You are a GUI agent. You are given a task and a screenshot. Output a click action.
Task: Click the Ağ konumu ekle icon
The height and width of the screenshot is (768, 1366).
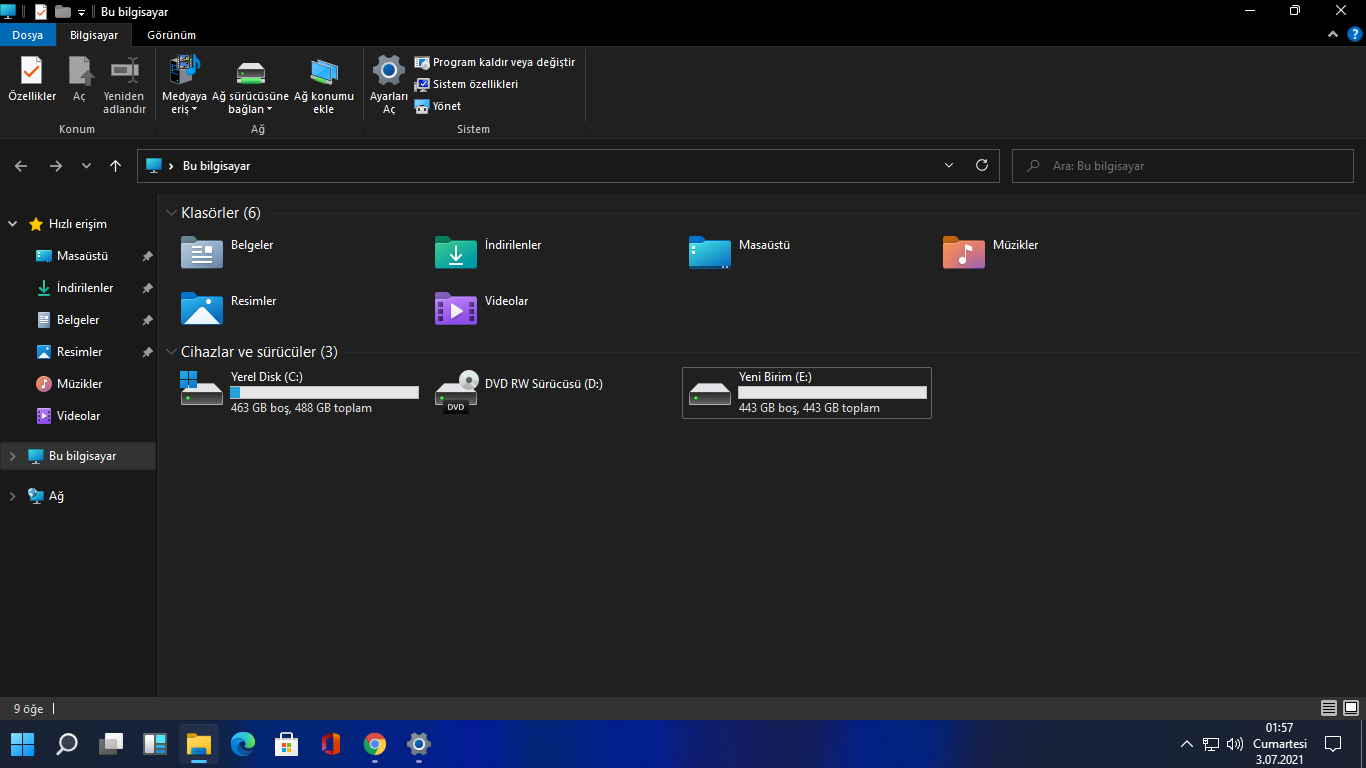[323, 84]
